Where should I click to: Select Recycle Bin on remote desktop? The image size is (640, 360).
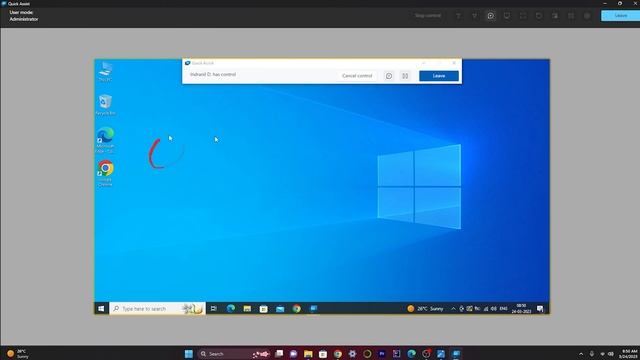[x=105, y=105]
